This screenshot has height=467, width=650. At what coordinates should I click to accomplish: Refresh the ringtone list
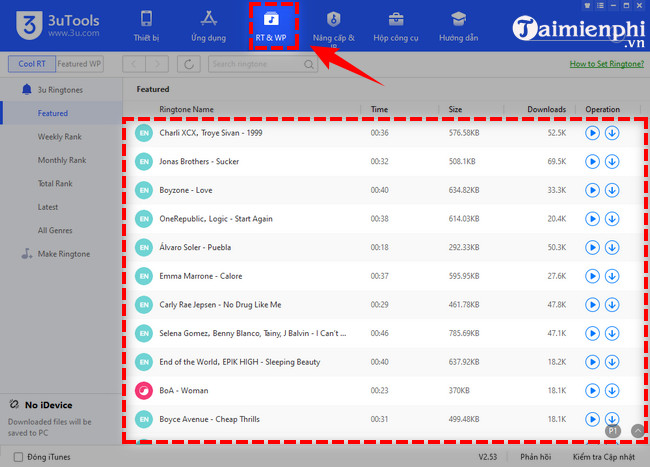coord(189,64)
